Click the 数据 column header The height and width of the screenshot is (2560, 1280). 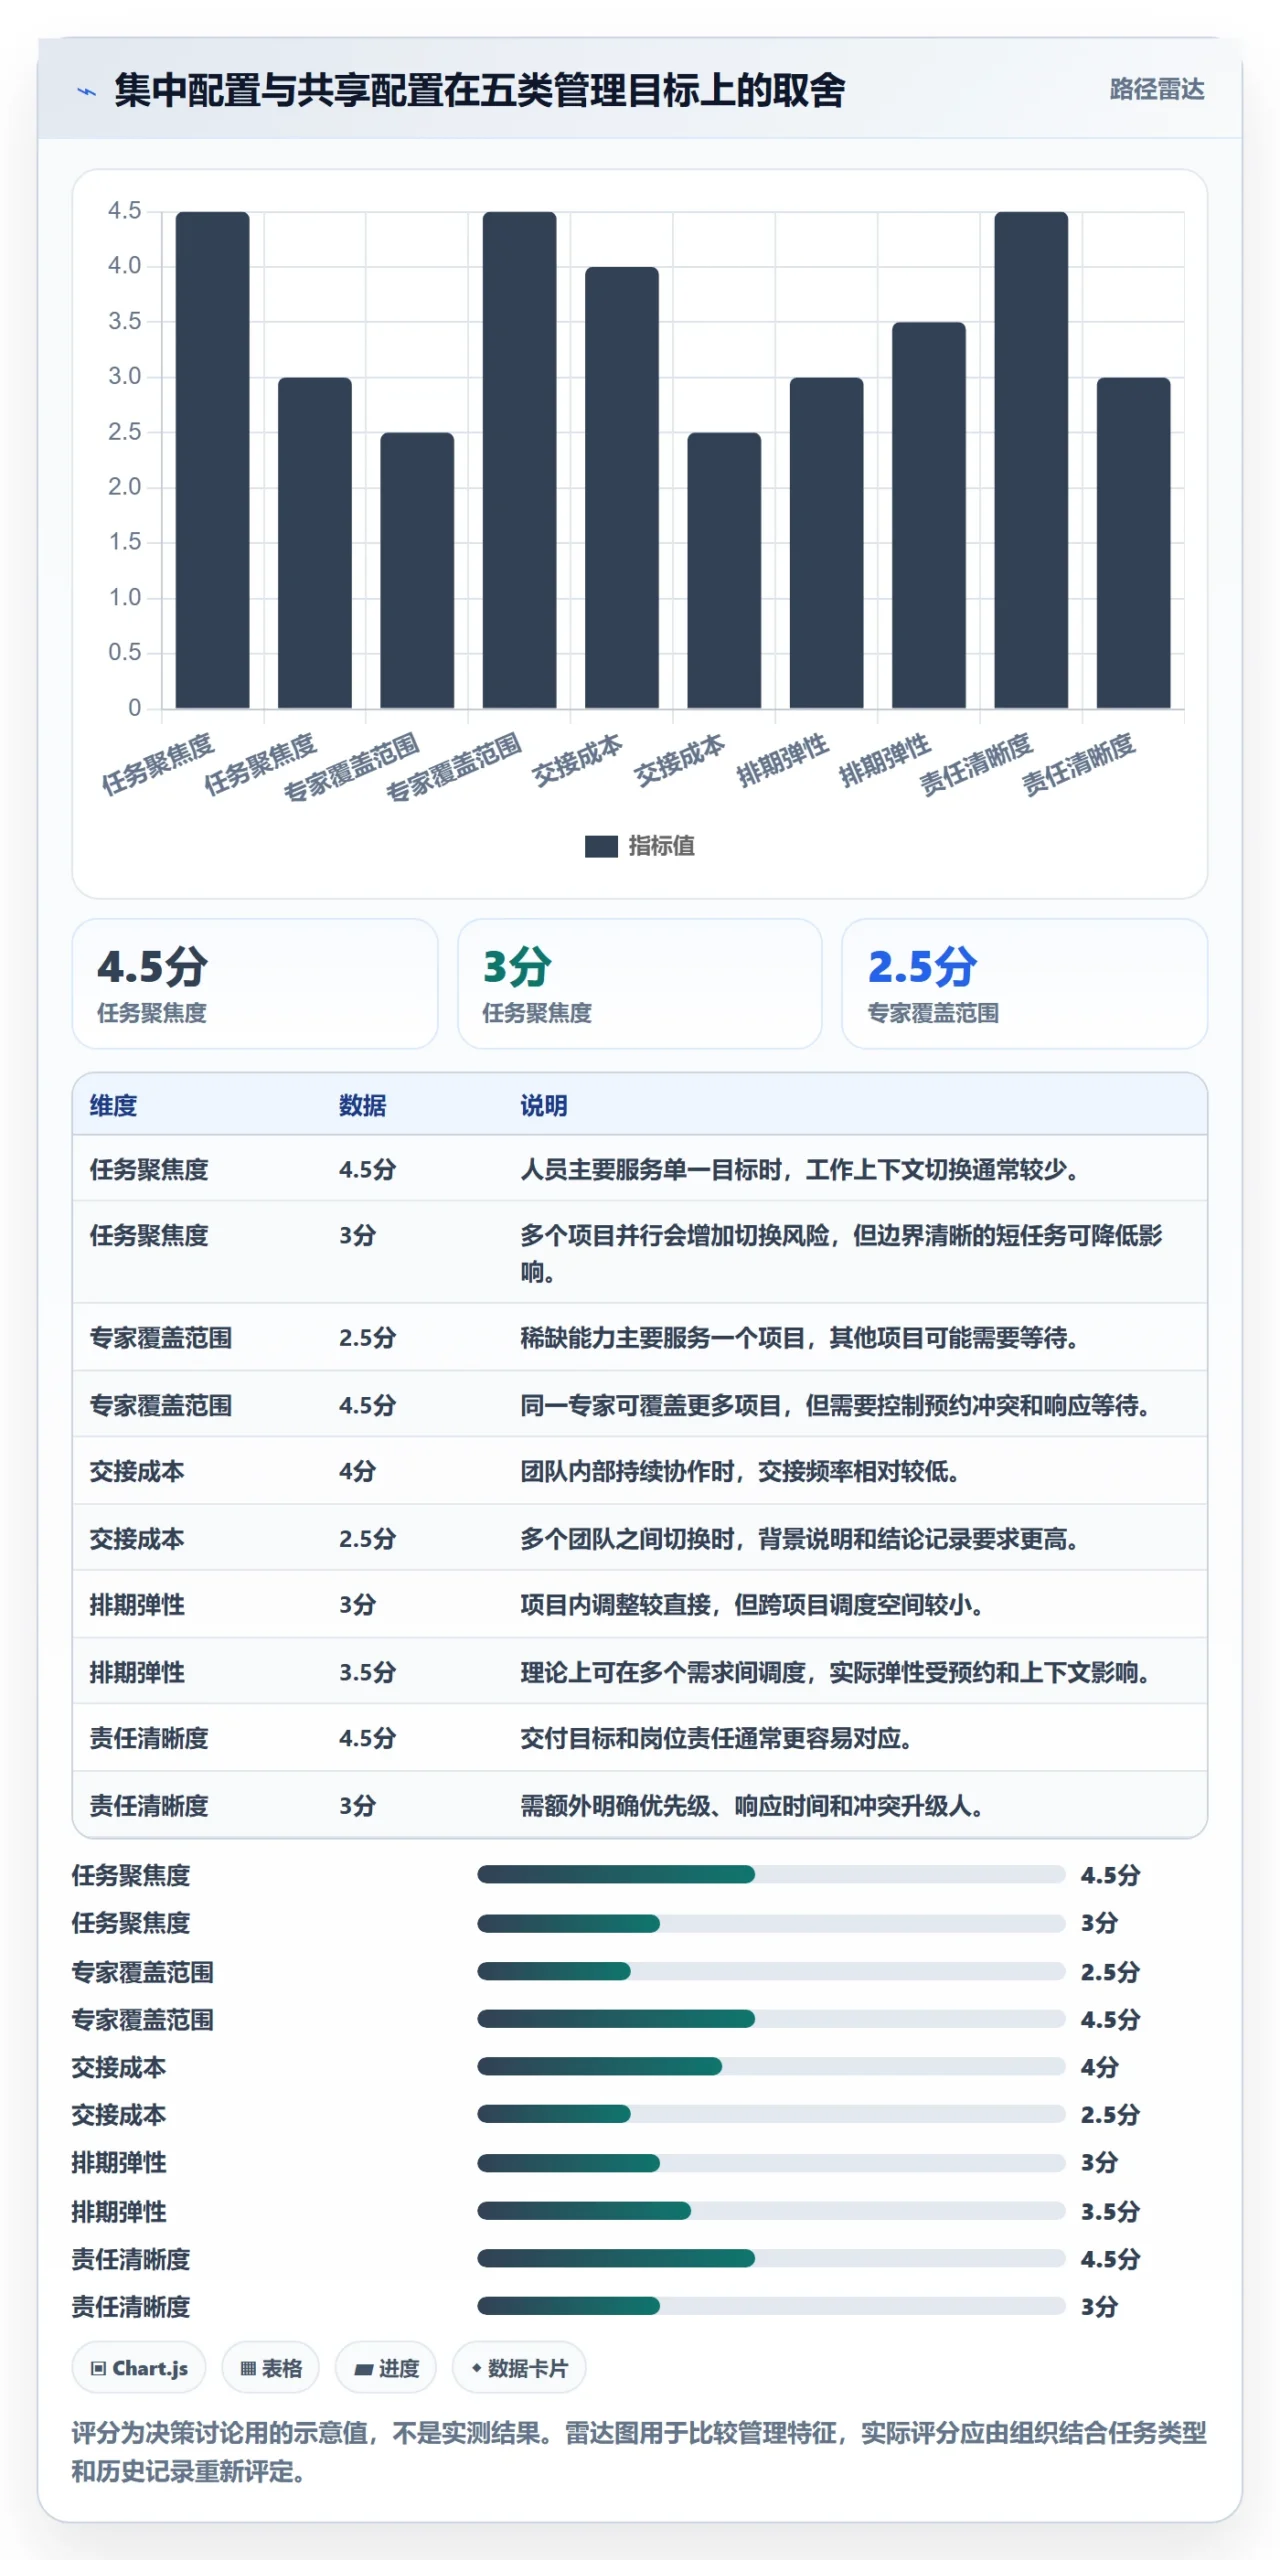click(x=362, y=1105)
